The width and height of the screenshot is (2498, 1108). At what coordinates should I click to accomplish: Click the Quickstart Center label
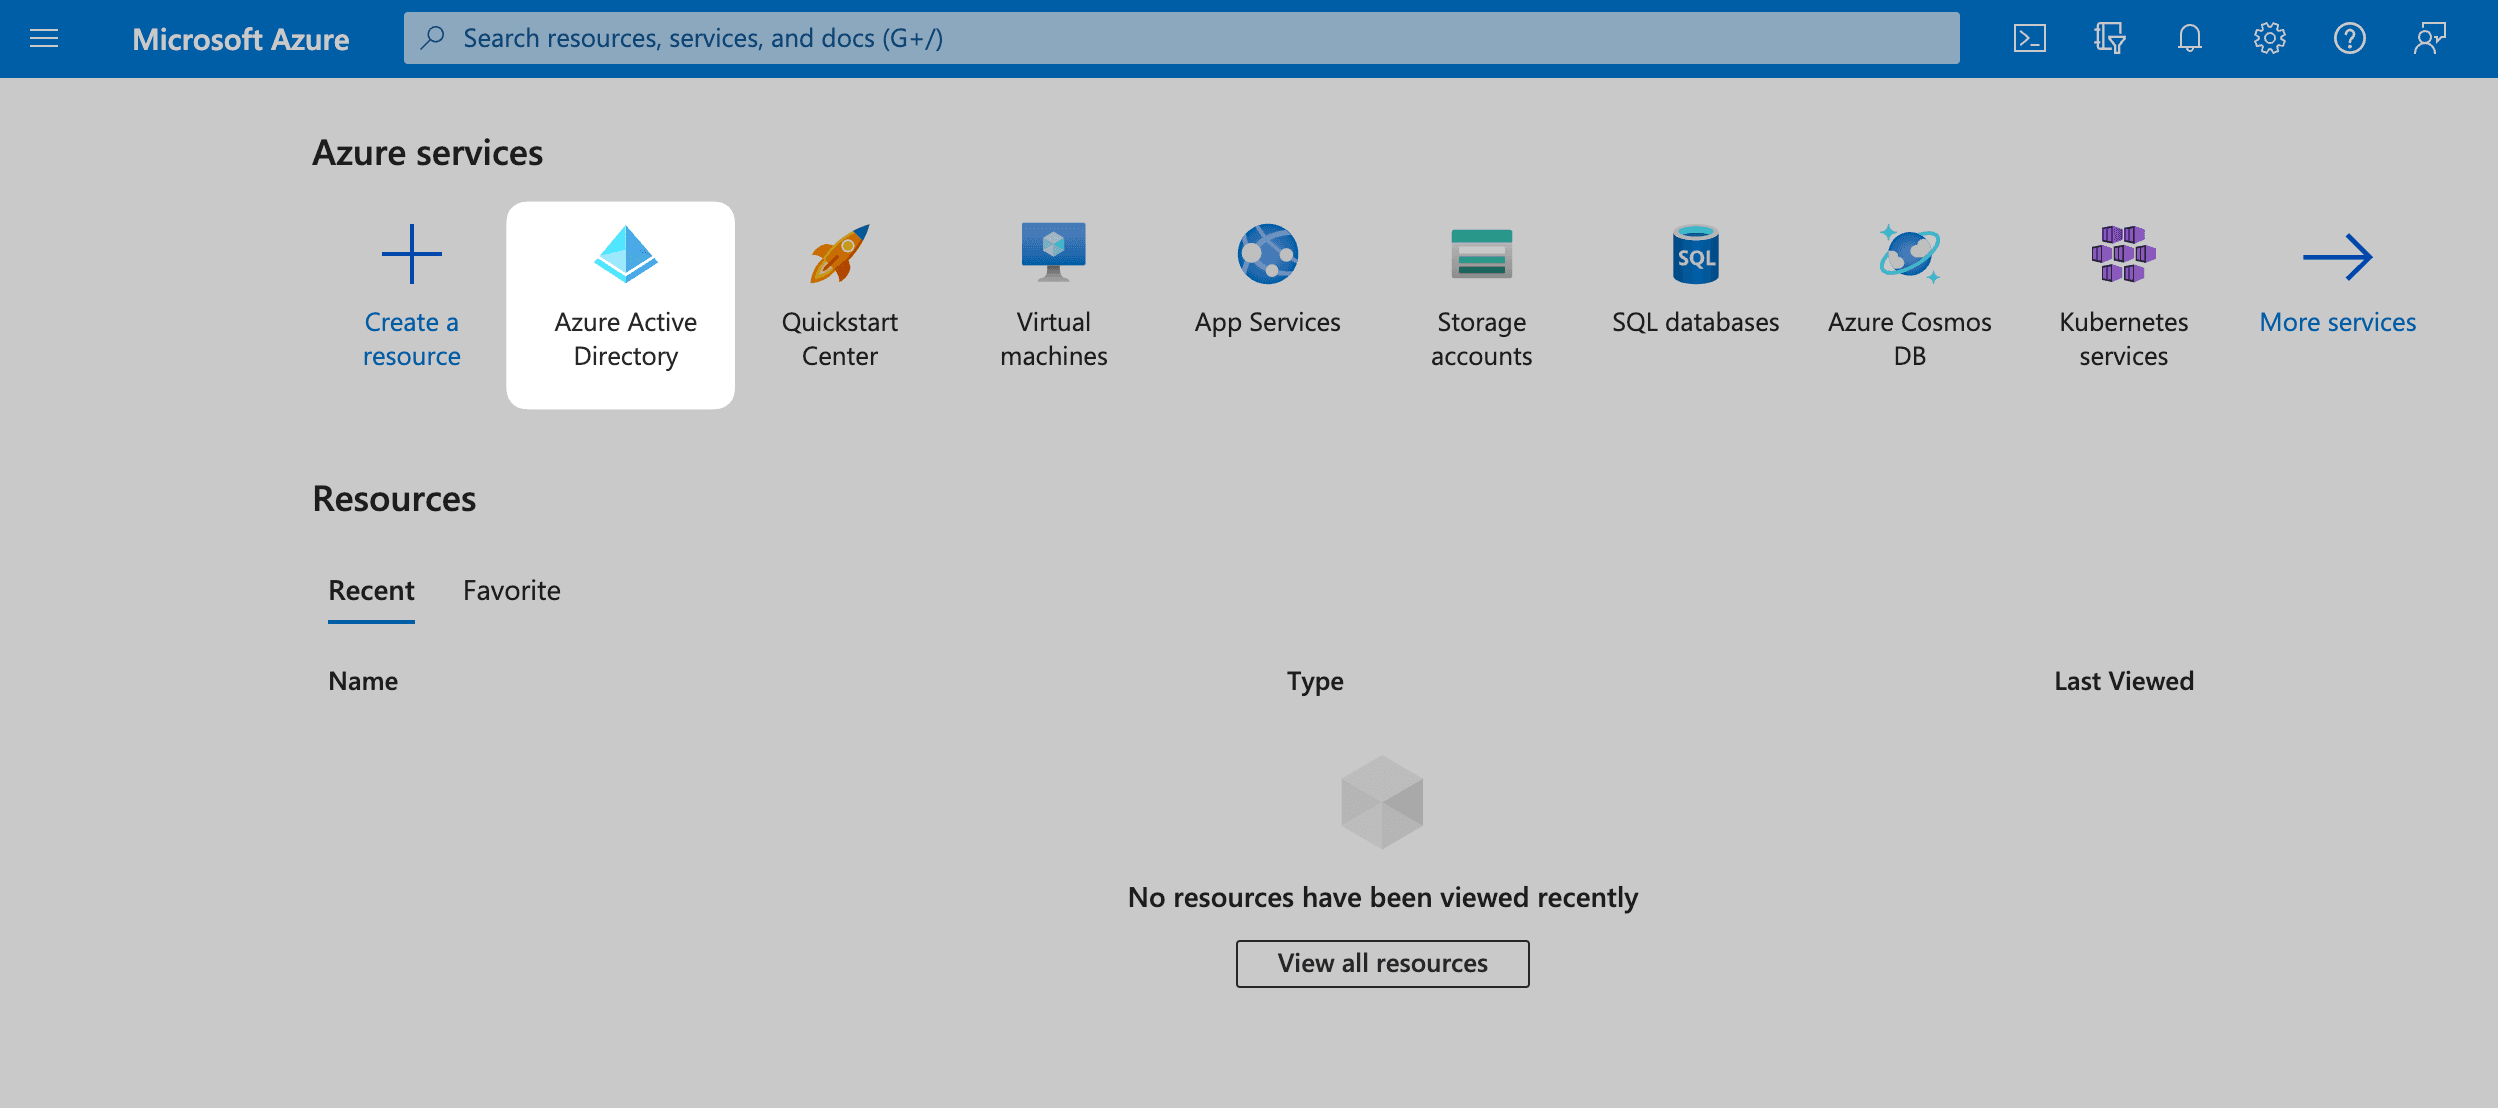840,339
